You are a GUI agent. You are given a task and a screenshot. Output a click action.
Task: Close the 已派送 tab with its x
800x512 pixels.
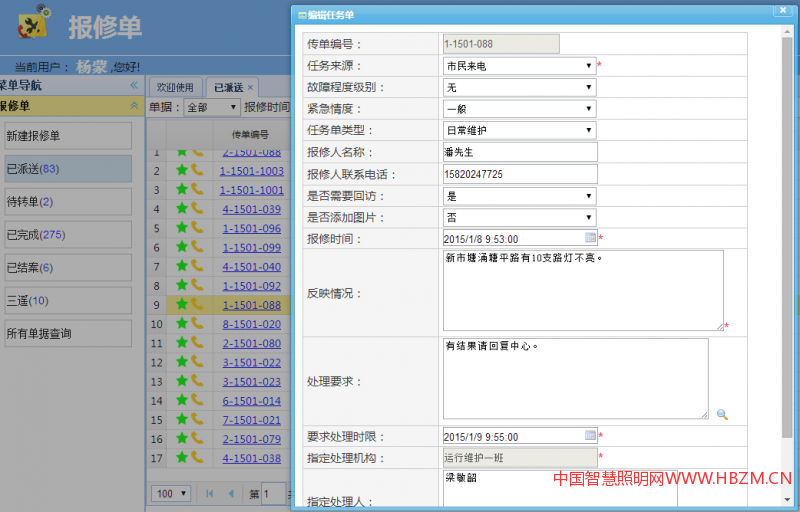250,88
